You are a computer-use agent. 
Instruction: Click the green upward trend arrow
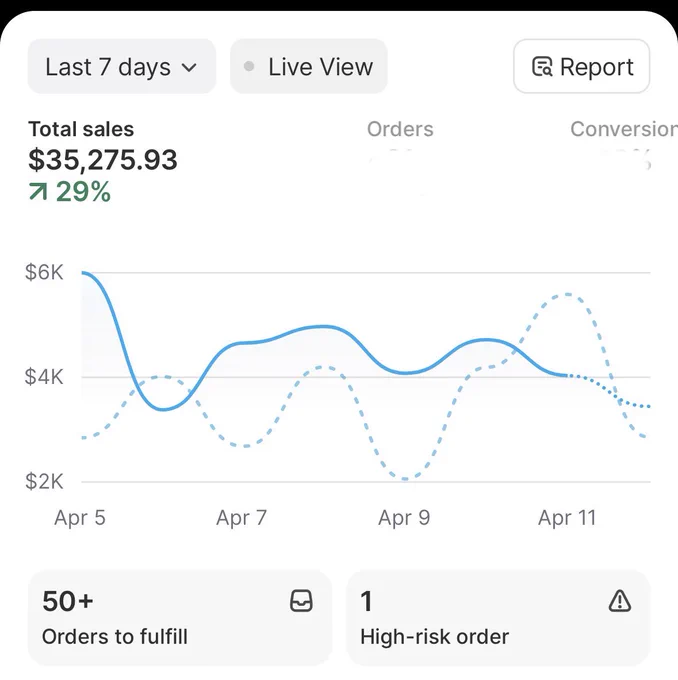[x=38, y=191]
